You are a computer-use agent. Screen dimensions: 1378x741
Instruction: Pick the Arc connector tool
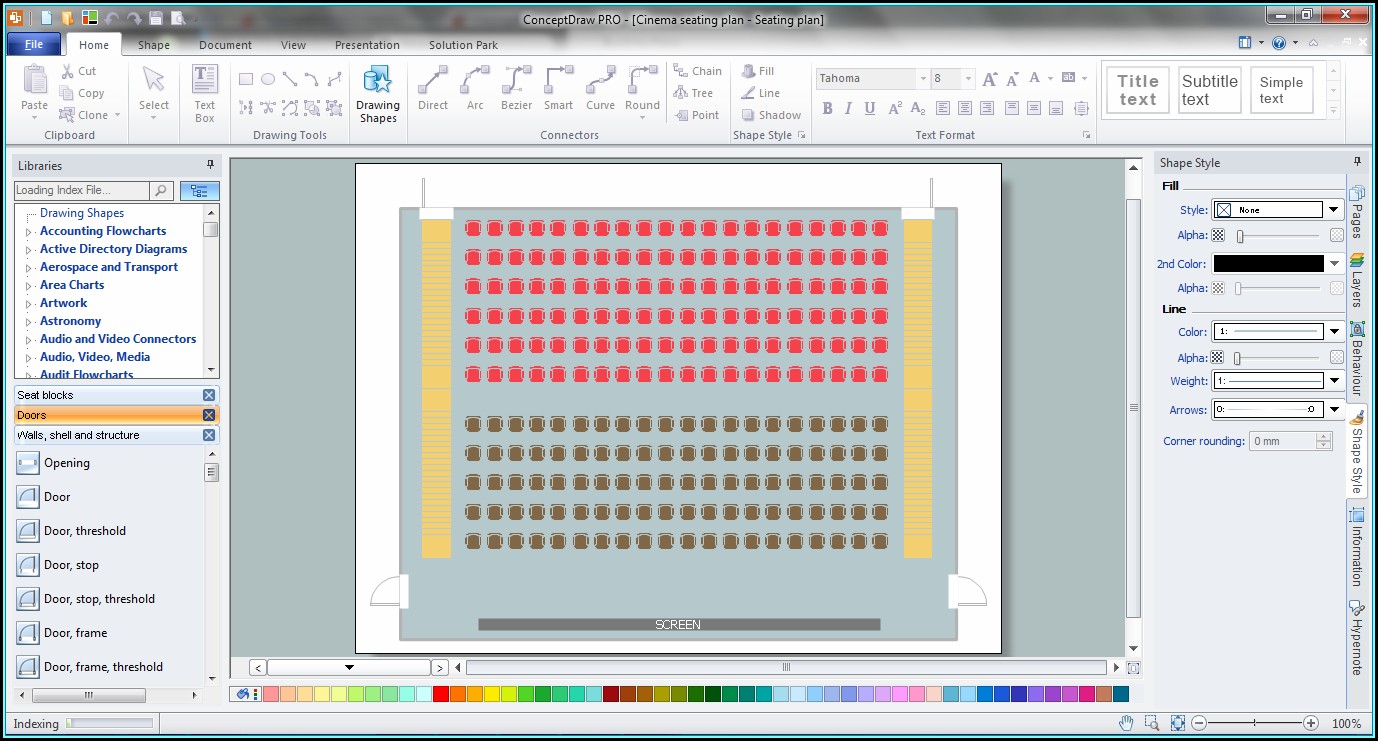click(x=475, y=89)
